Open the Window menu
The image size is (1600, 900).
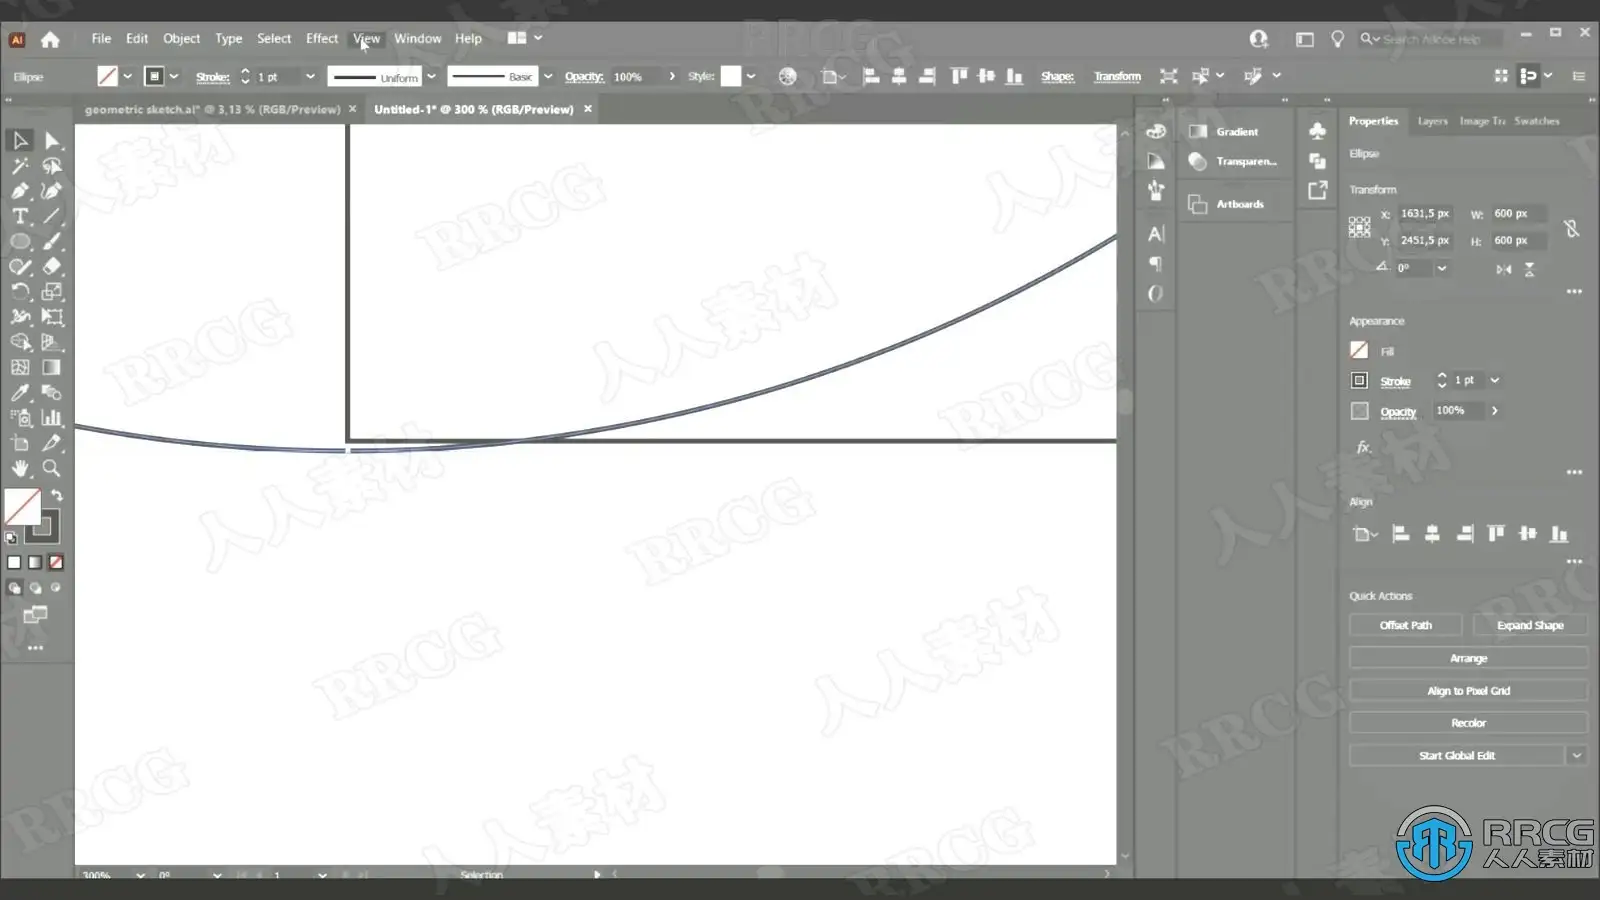coord(417,38)
